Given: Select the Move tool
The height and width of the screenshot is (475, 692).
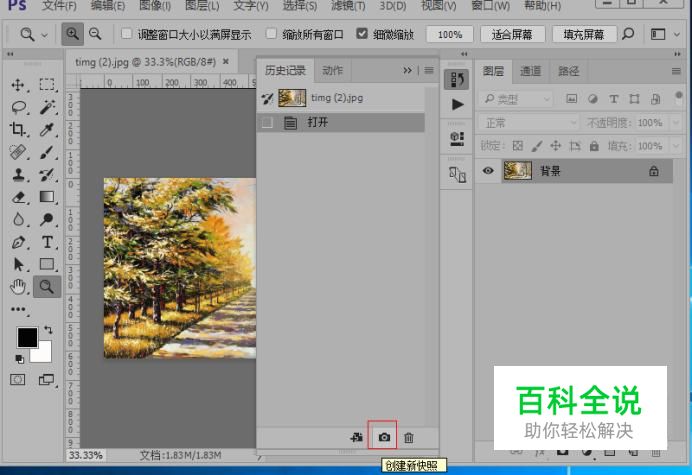Looking at the screenshot, I should click(x=18, y=84).
